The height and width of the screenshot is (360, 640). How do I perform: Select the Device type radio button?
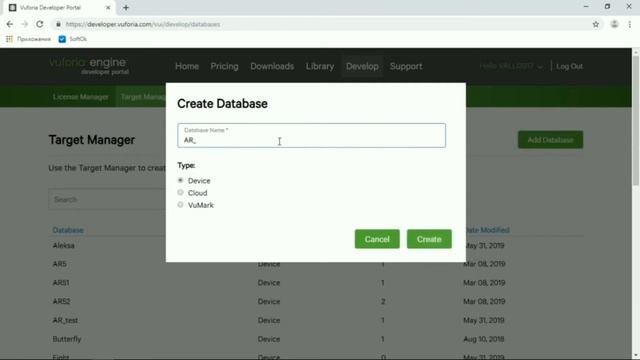click(x=180, y=180)
